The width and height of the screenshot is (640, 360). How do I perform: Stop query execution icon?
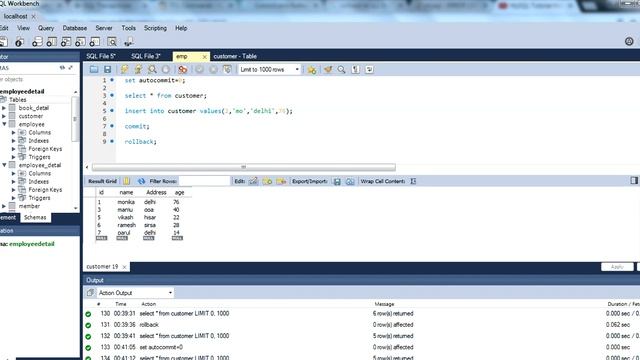166,69
